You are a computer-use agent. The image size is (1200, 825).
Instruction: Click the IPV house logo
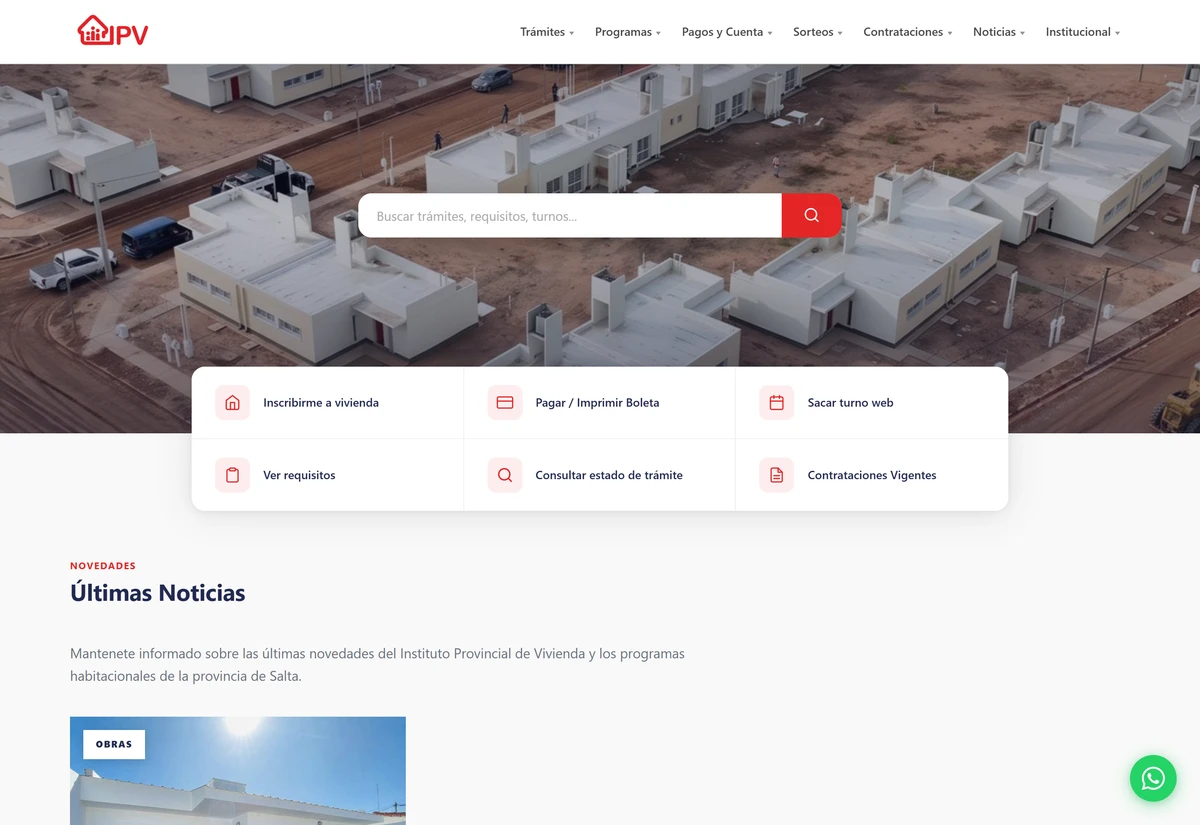click(113, 31)
